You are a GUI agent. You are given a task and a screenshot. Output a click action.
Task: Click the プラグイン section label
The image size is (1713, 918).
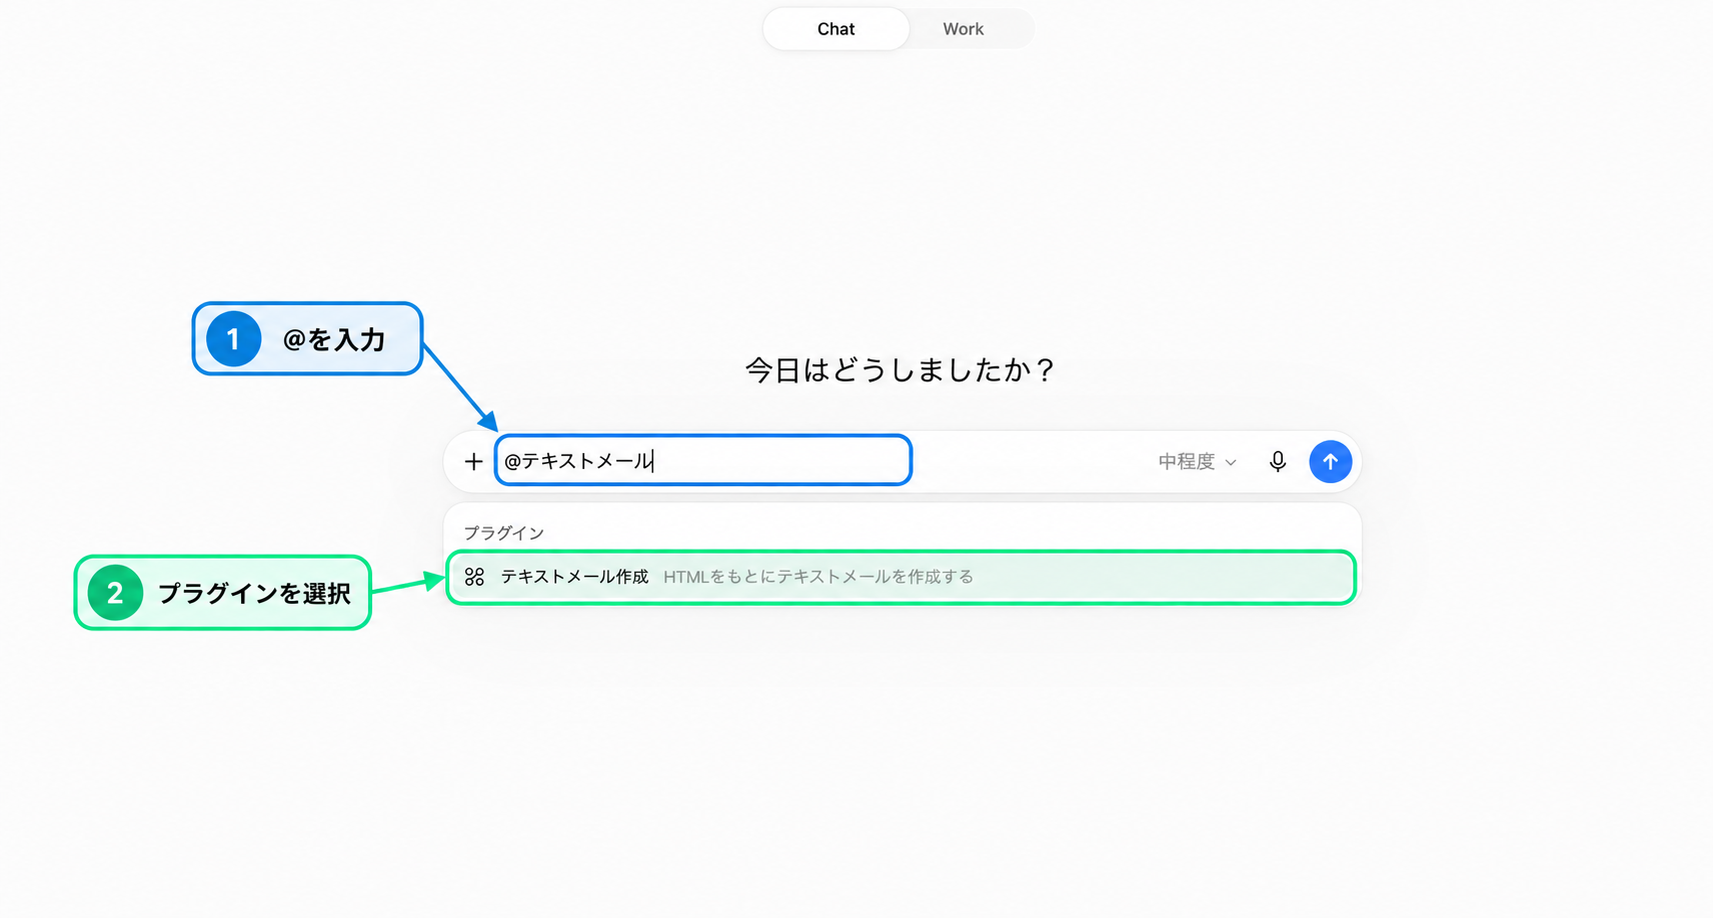pyautogui.click(x=504, y=533)
